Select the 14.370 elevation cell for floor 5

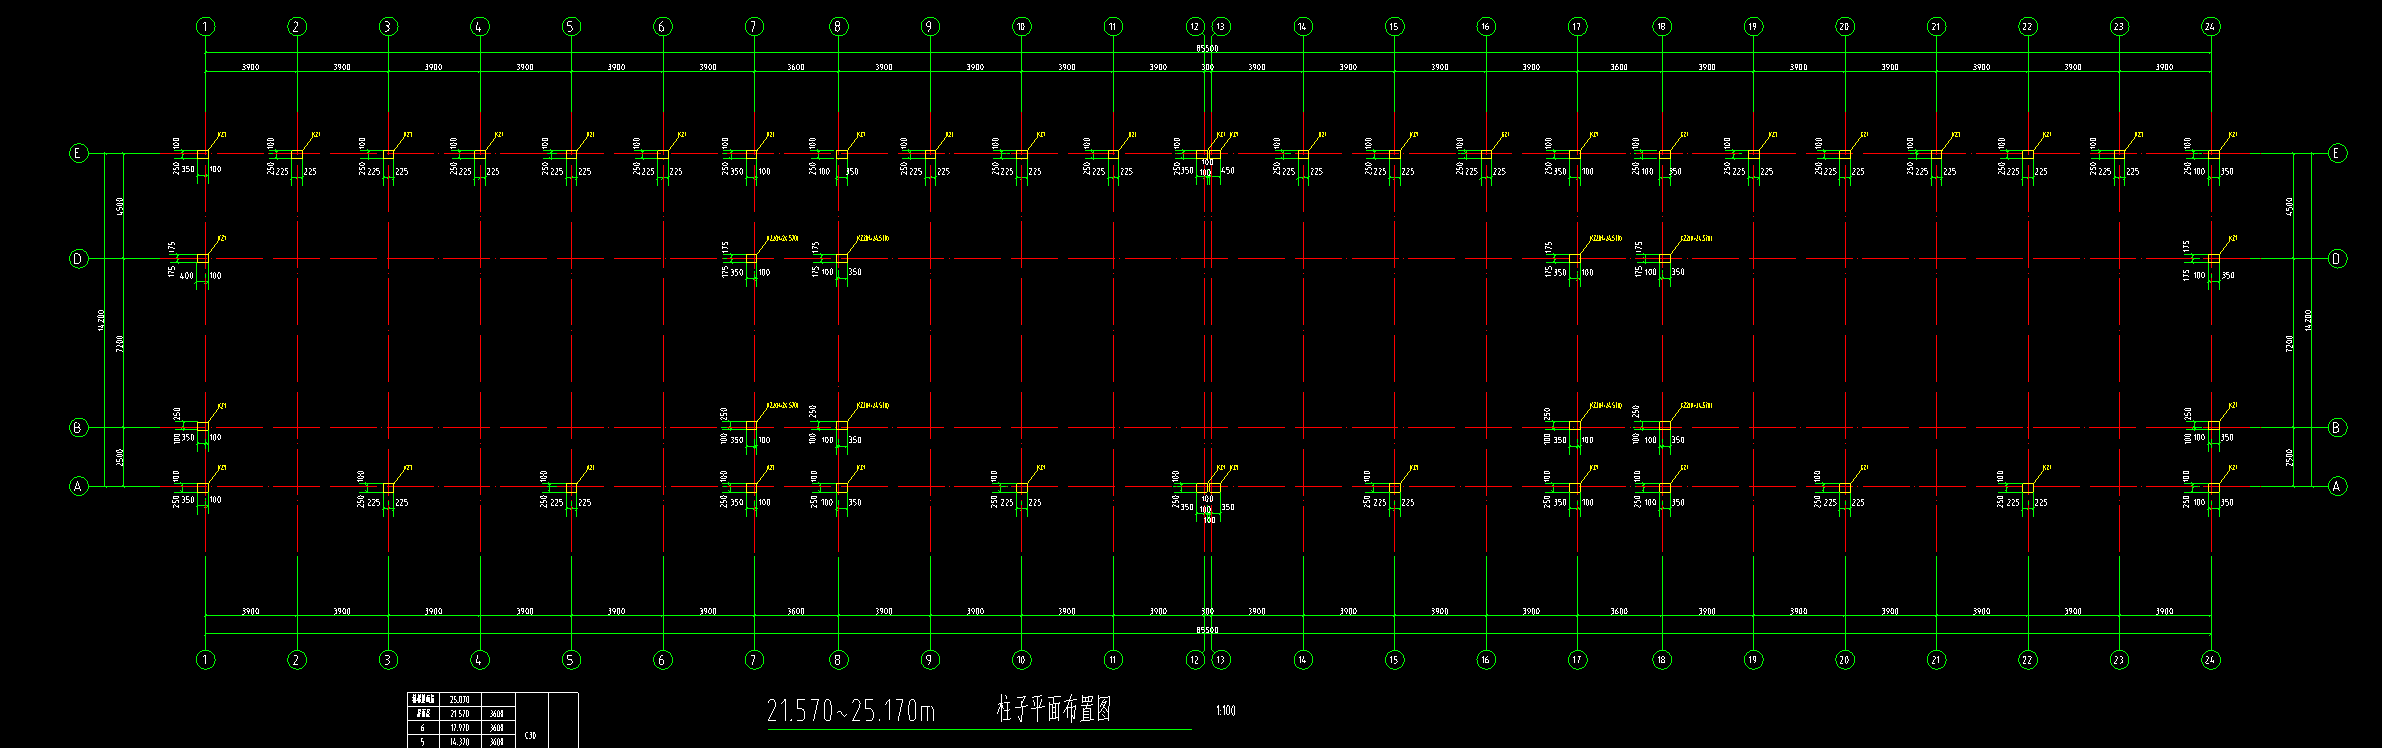[459, 742]
